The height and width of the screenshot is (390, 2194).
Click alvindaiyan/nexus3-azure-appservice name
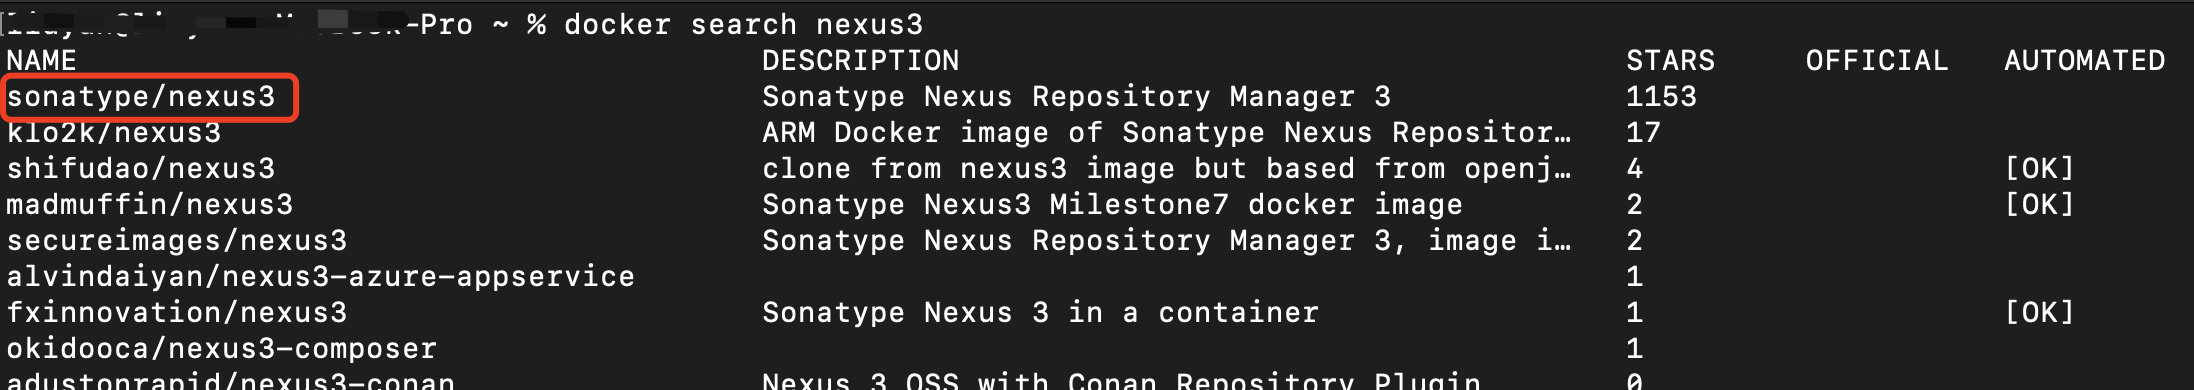pyautogui.click(x=320, y=277)
